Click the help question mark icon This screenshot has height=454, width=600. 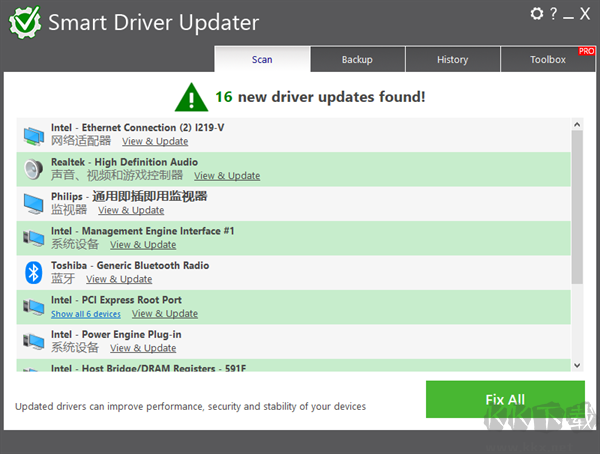[553, 14]
